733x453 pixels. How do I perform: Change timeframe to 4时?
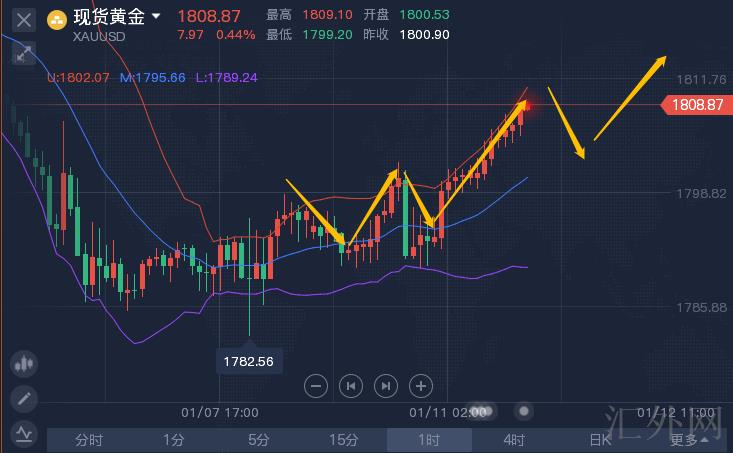point(514,439)
